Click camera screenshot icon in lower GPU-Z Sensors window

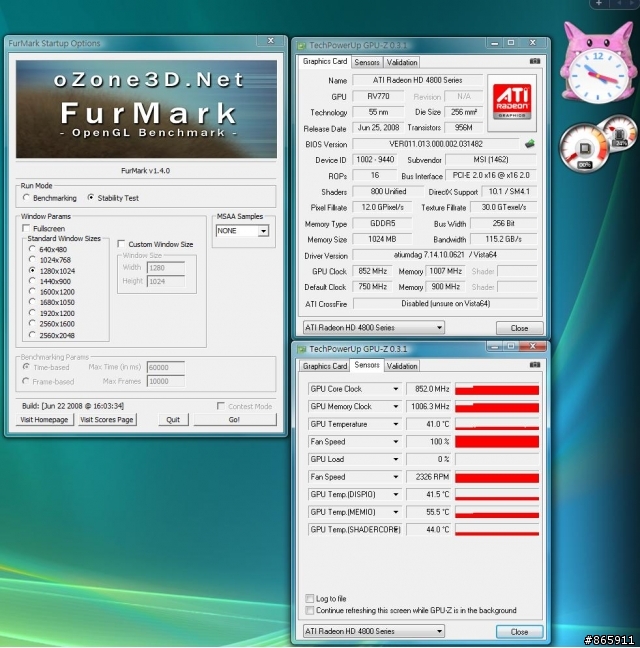coord(534,365)
